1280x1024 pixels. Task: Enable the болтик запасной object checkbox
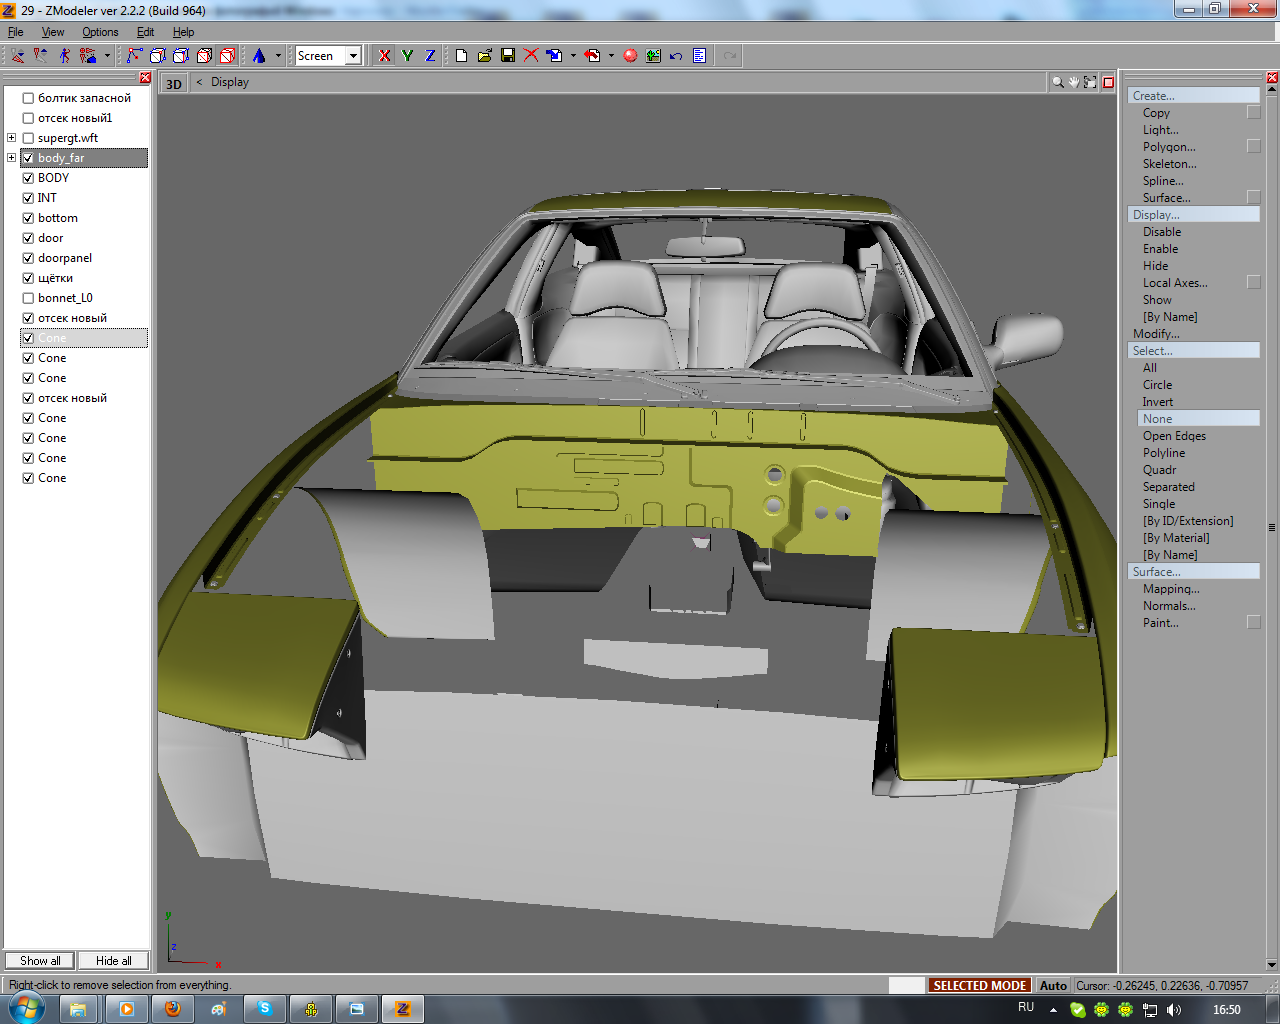pos(28,98)
